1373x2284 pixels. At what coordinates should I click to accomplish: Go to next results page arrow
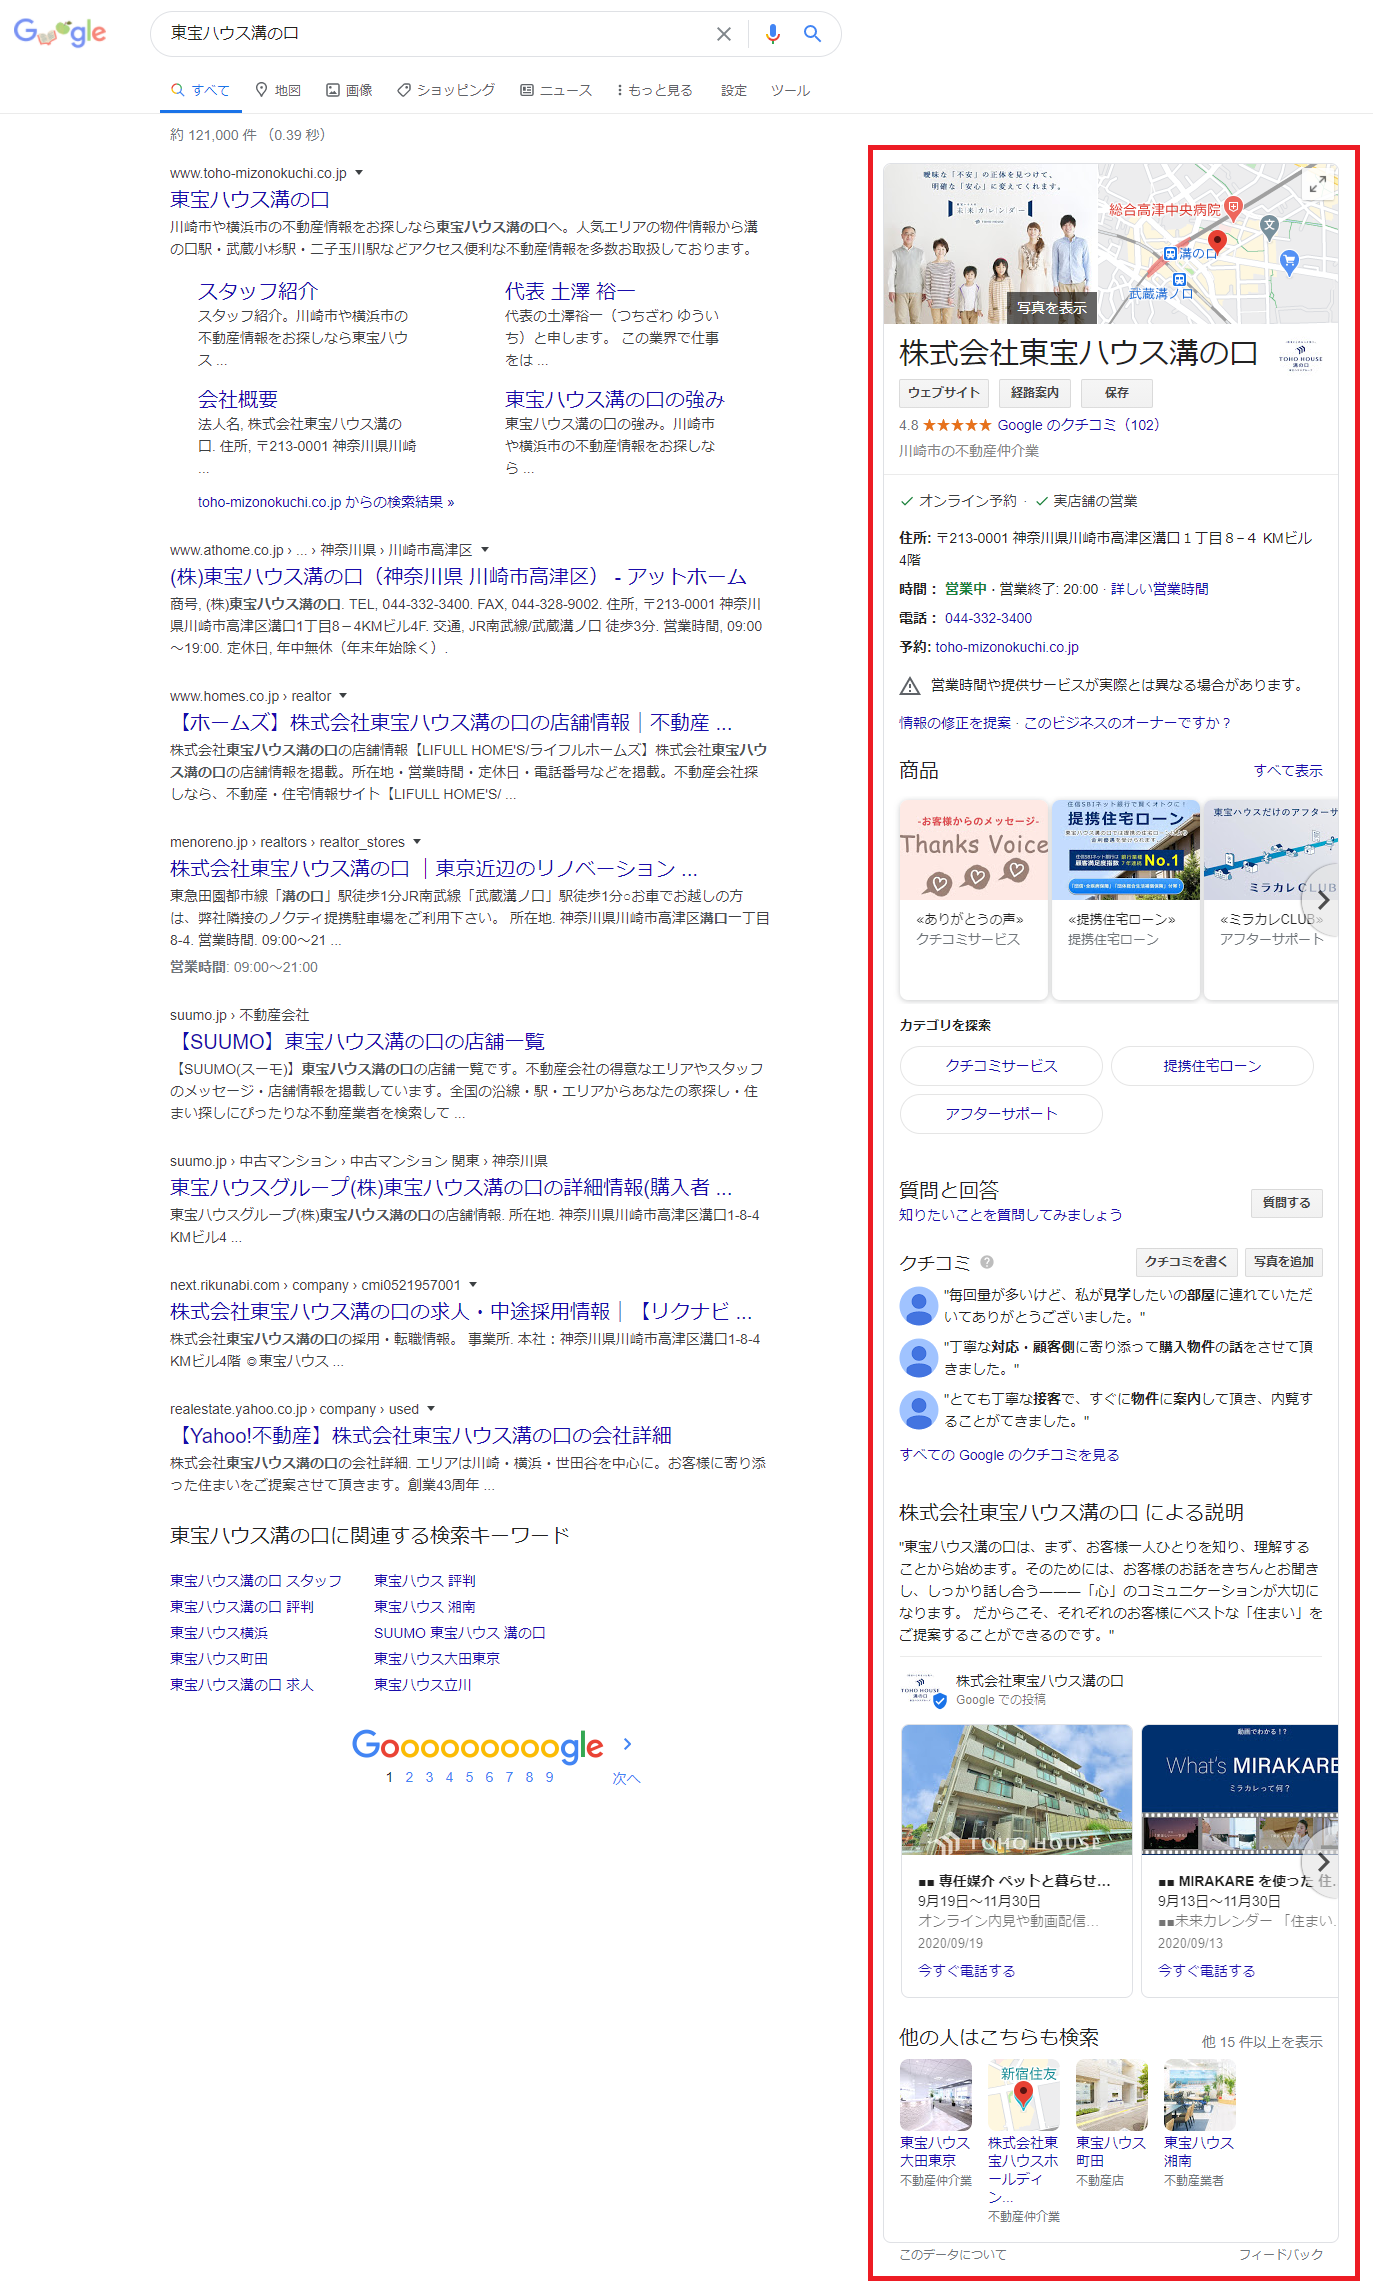627,1744
